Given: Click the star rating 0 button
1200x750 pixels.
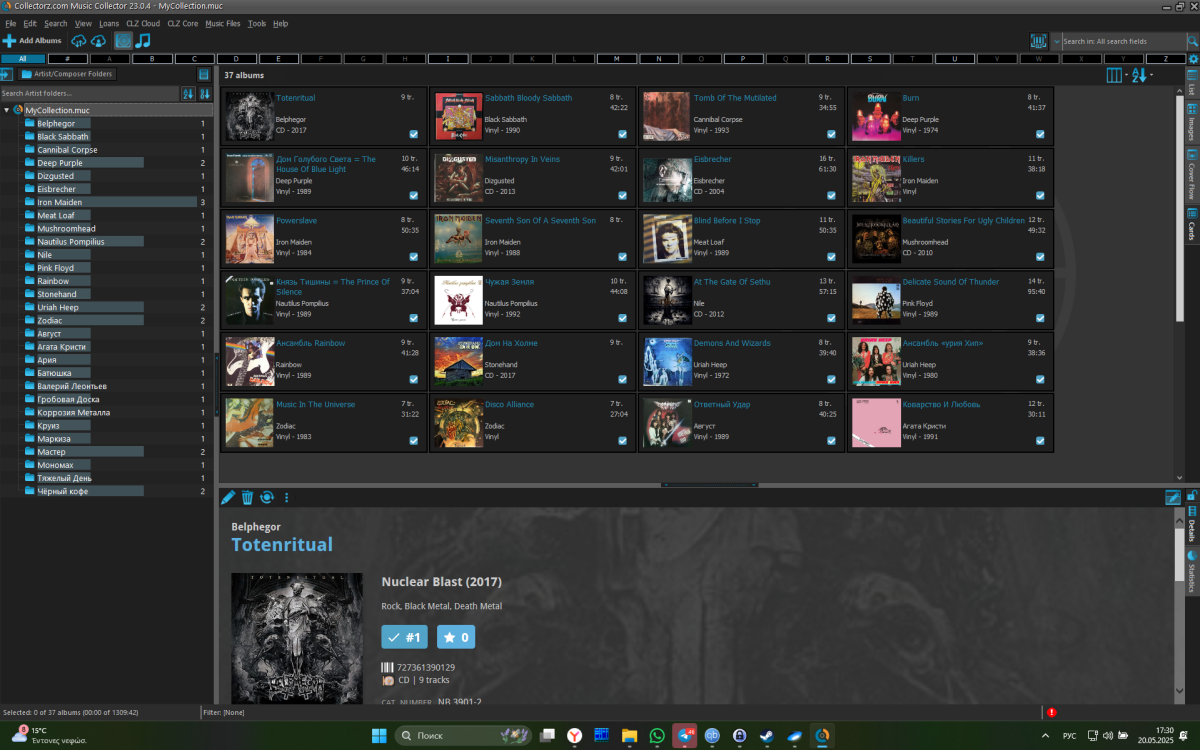Looking at the screenshot, I should [x=456, y=637].
